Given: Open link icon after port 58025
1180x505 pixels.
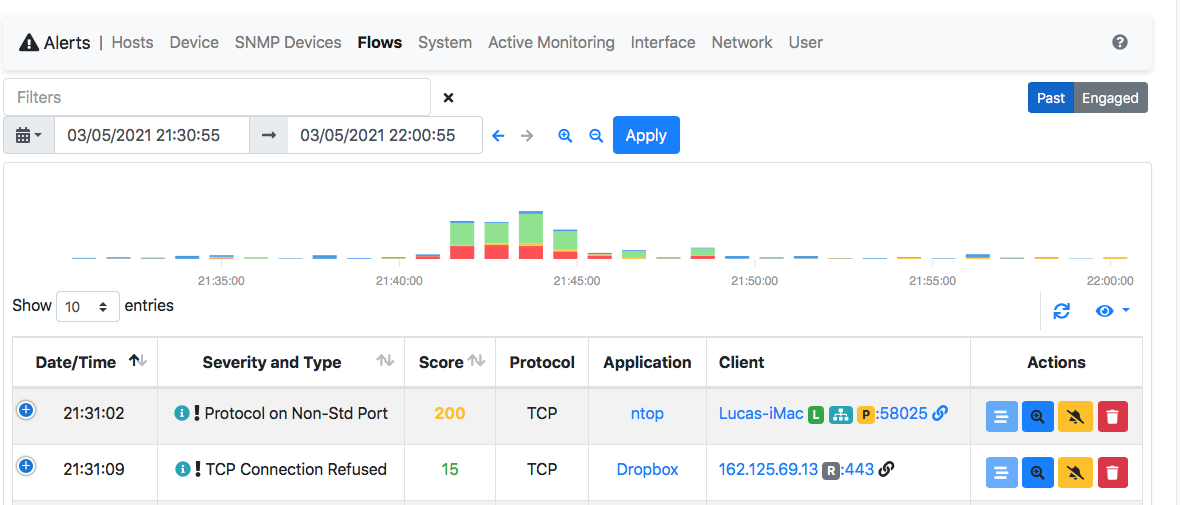Looking at the screenshot, I should 940,413.
